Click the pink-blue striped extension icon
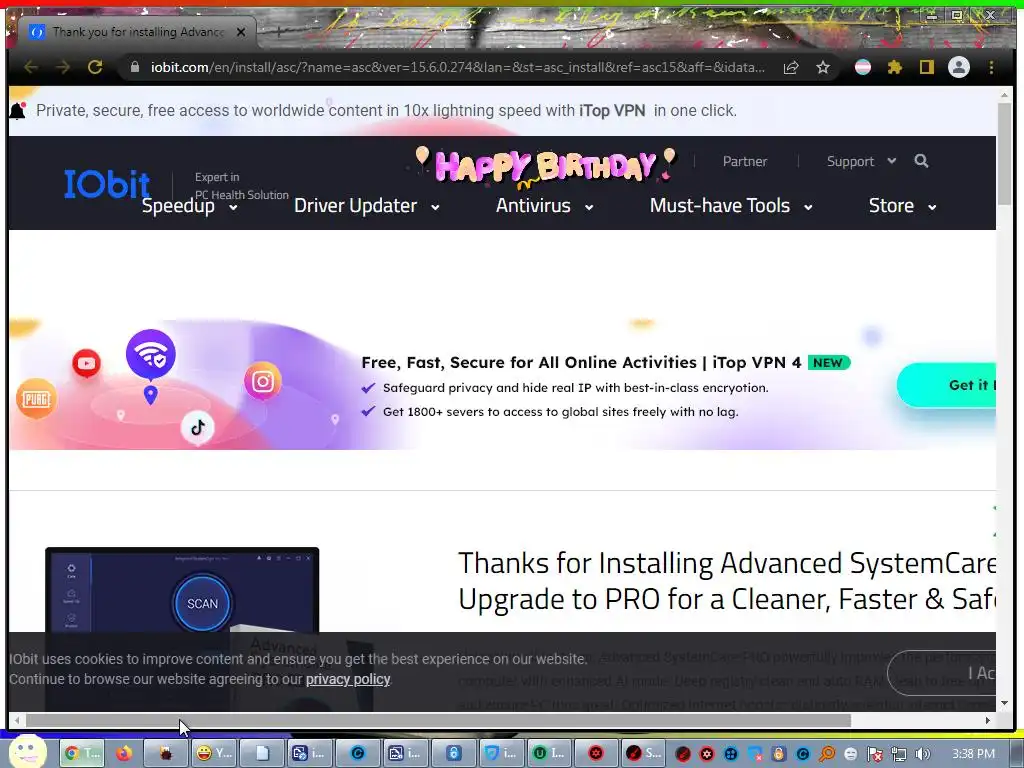 [863, 67]
